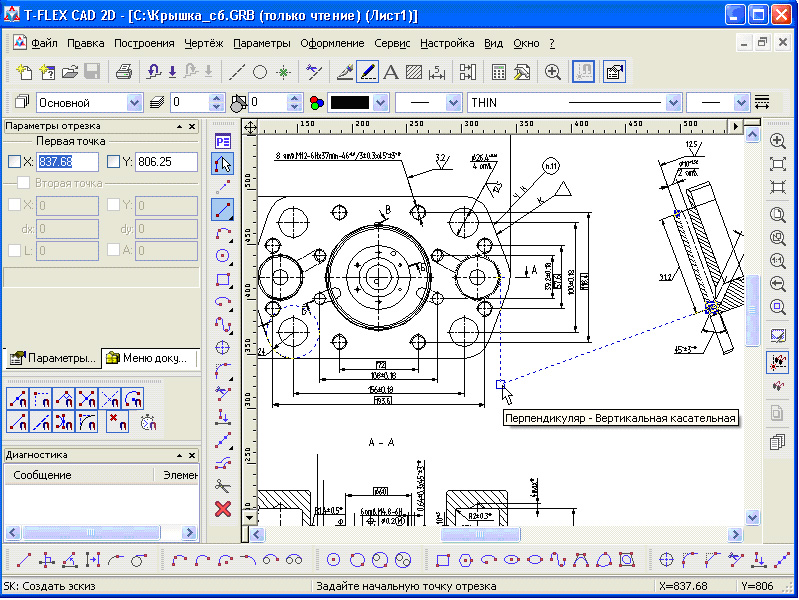Toggle the snap binding toolbar button

583,72
